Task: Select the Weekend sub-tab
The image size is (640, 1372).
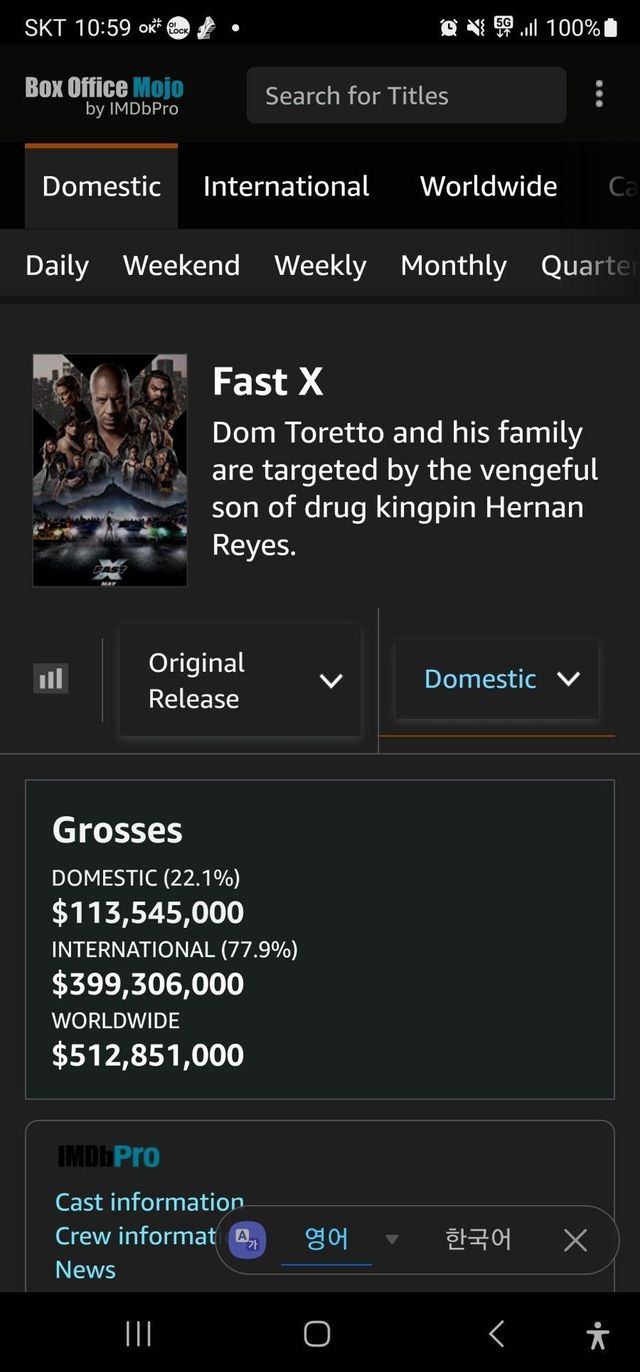Action: [181, 265]
